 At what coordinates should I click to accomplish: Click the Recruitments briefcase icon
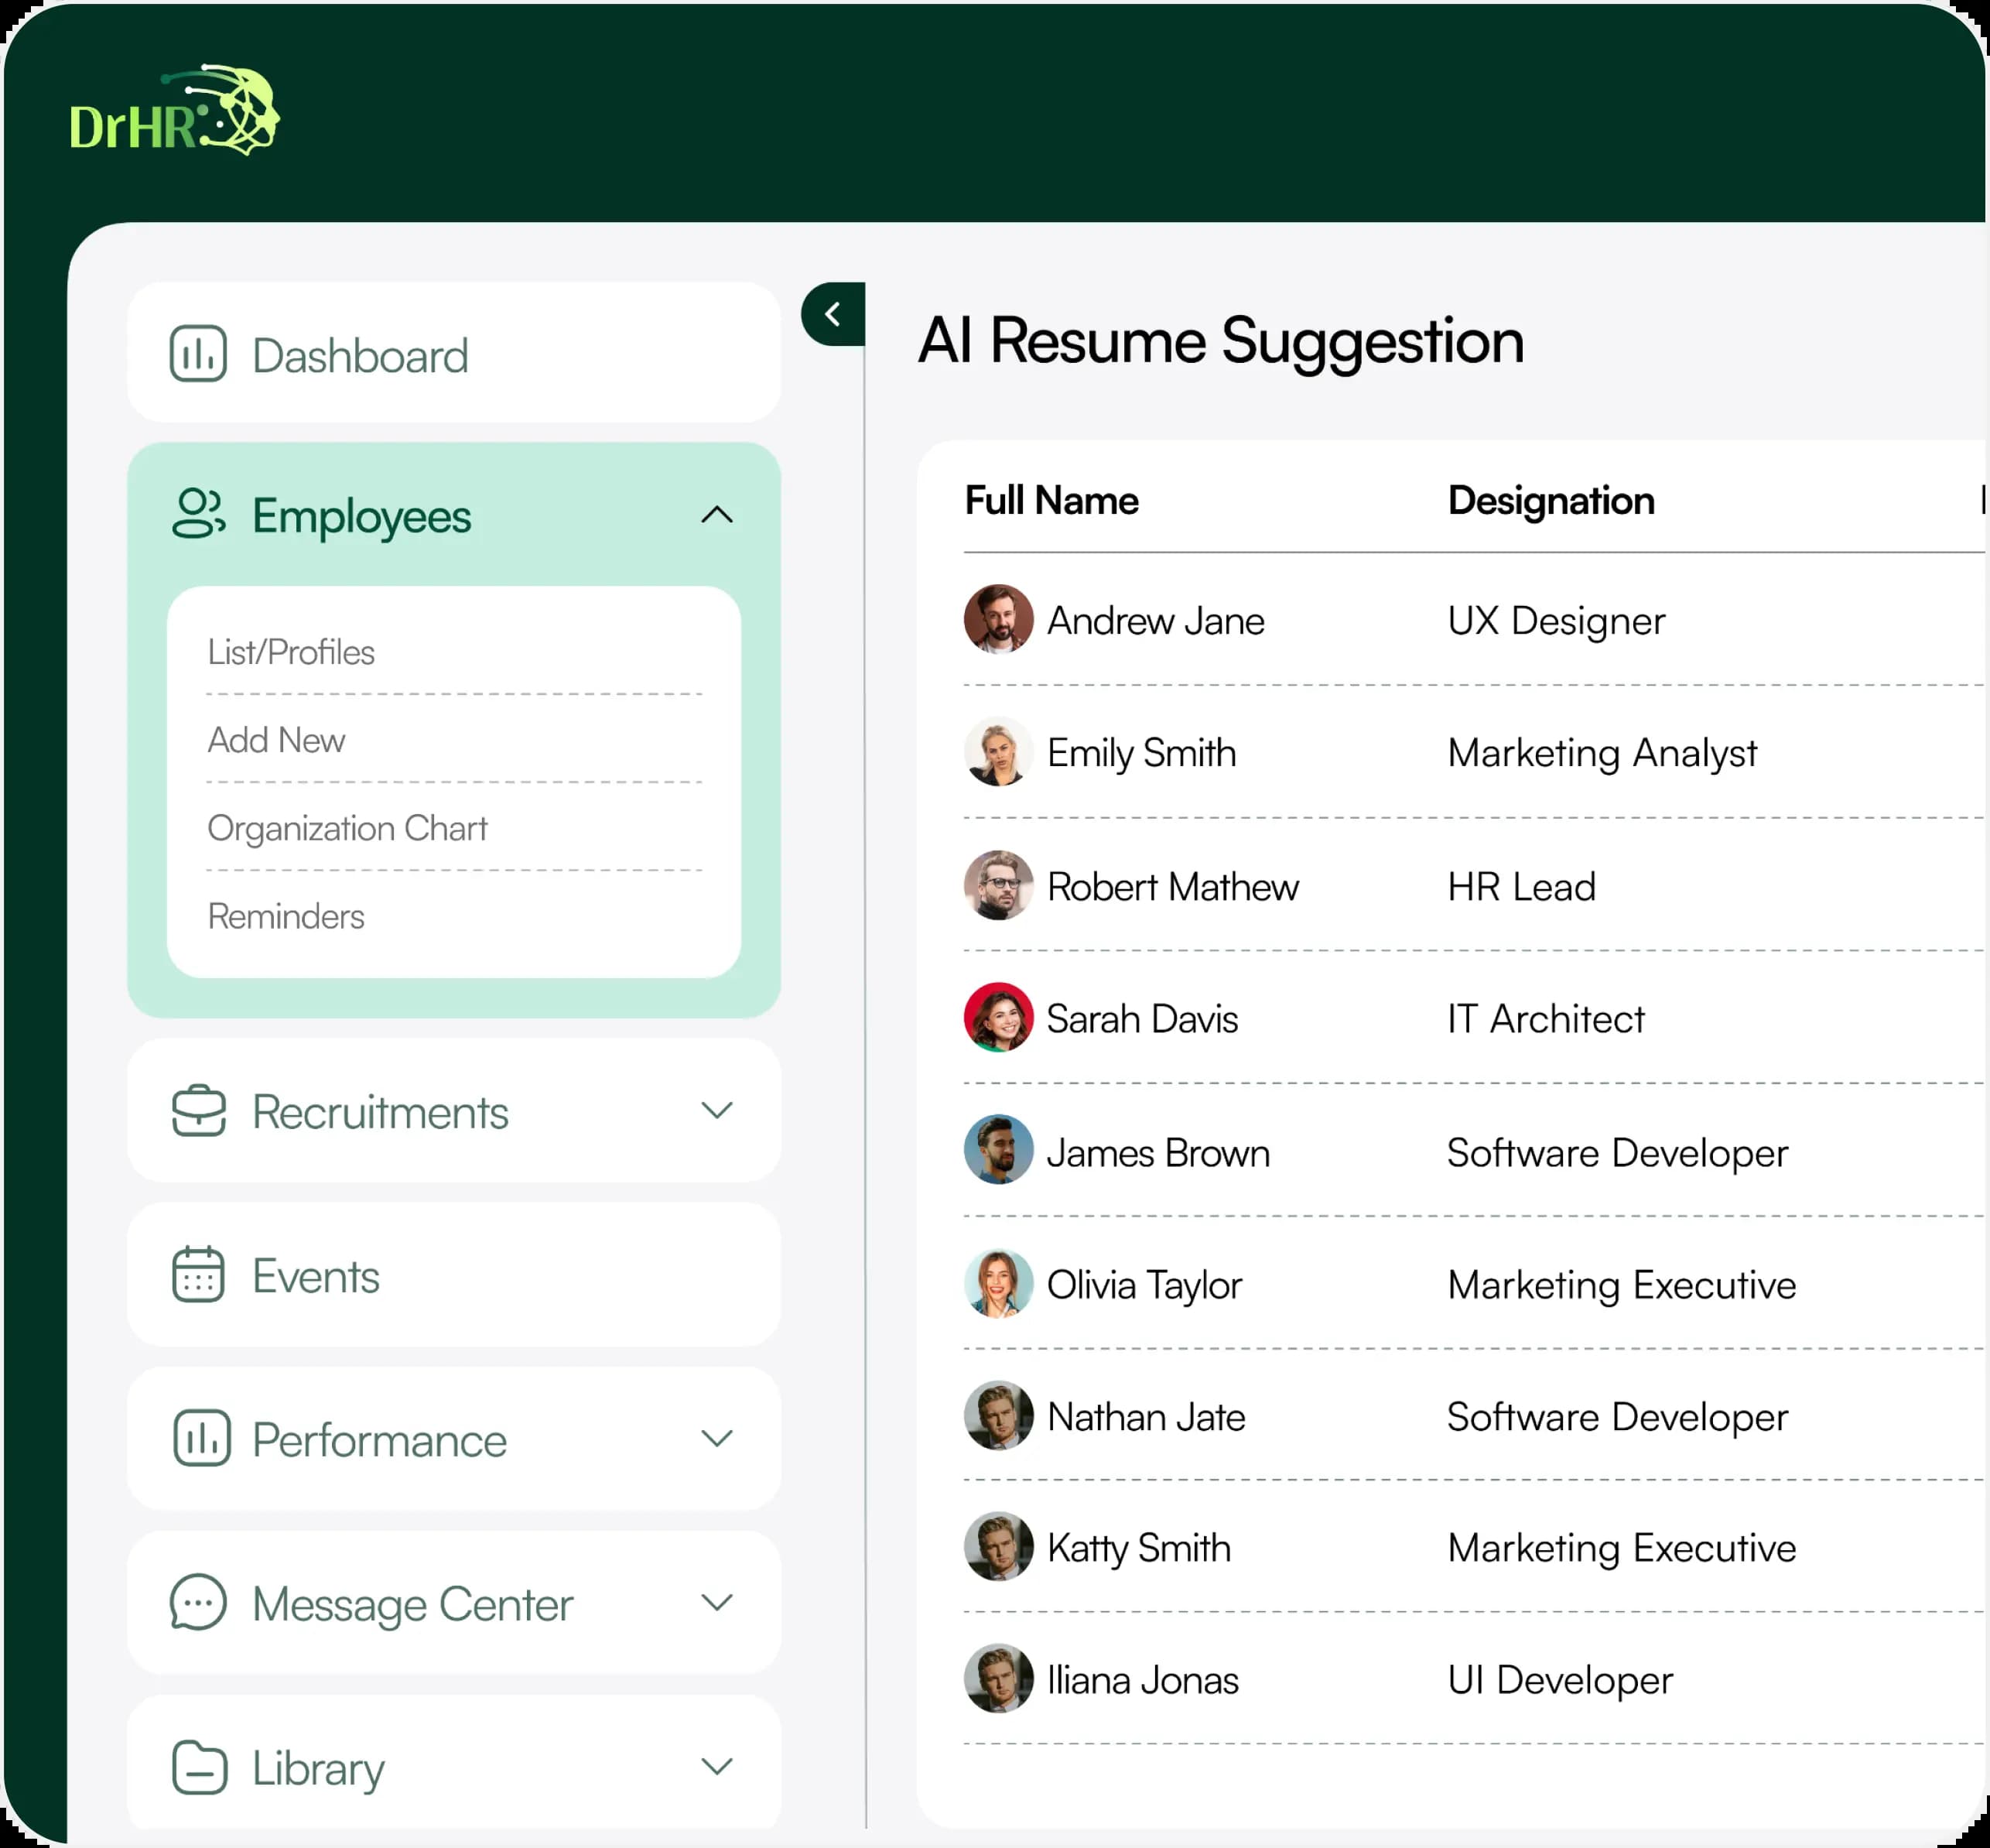tap(199, 1110)
